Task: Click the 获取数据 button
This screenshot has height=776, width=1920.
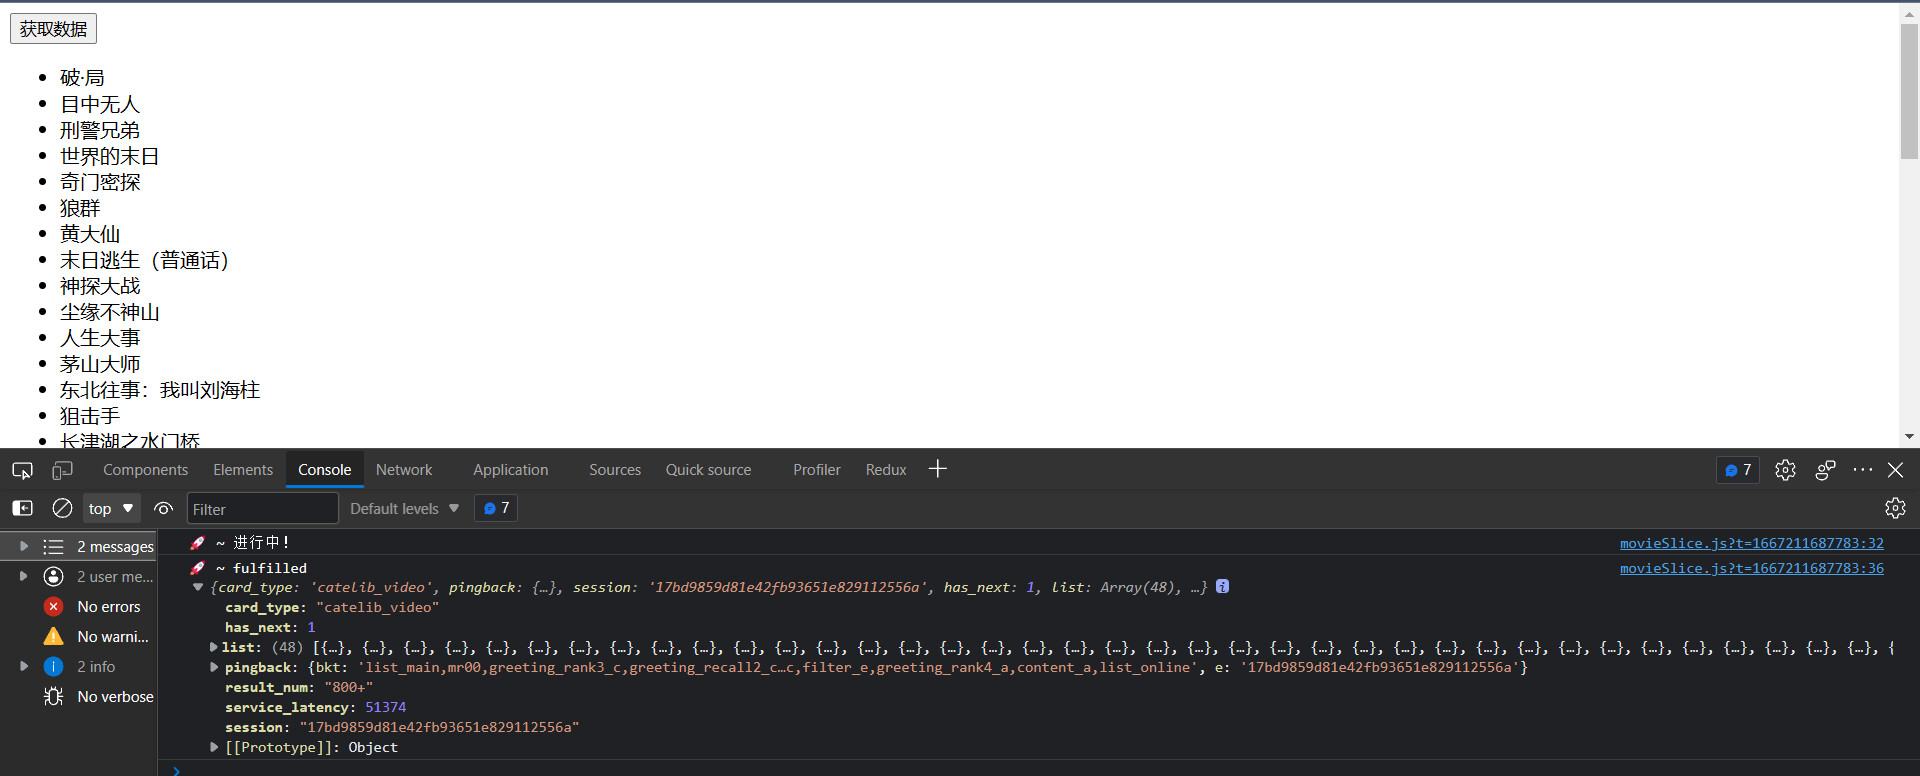Action: tap(53, 29)
